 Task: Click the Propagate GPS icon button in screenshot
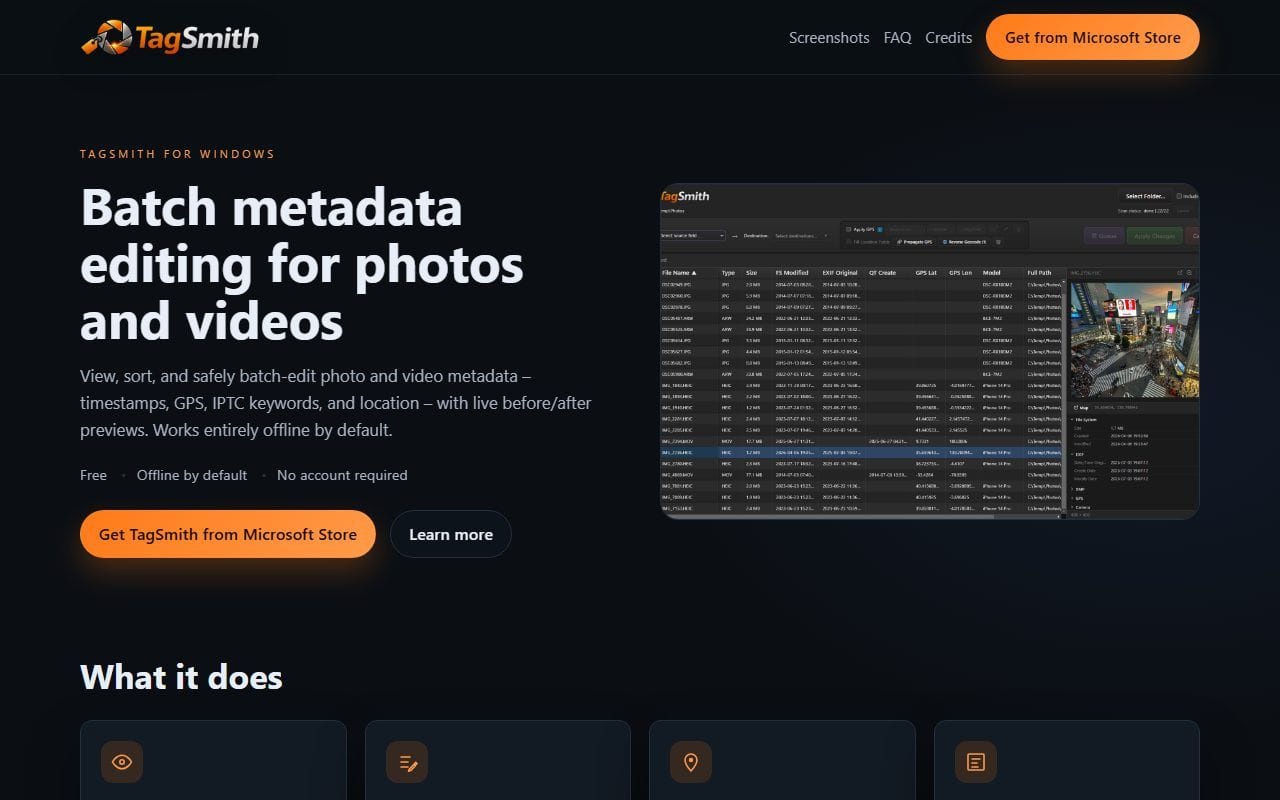[x=914, y=242]
